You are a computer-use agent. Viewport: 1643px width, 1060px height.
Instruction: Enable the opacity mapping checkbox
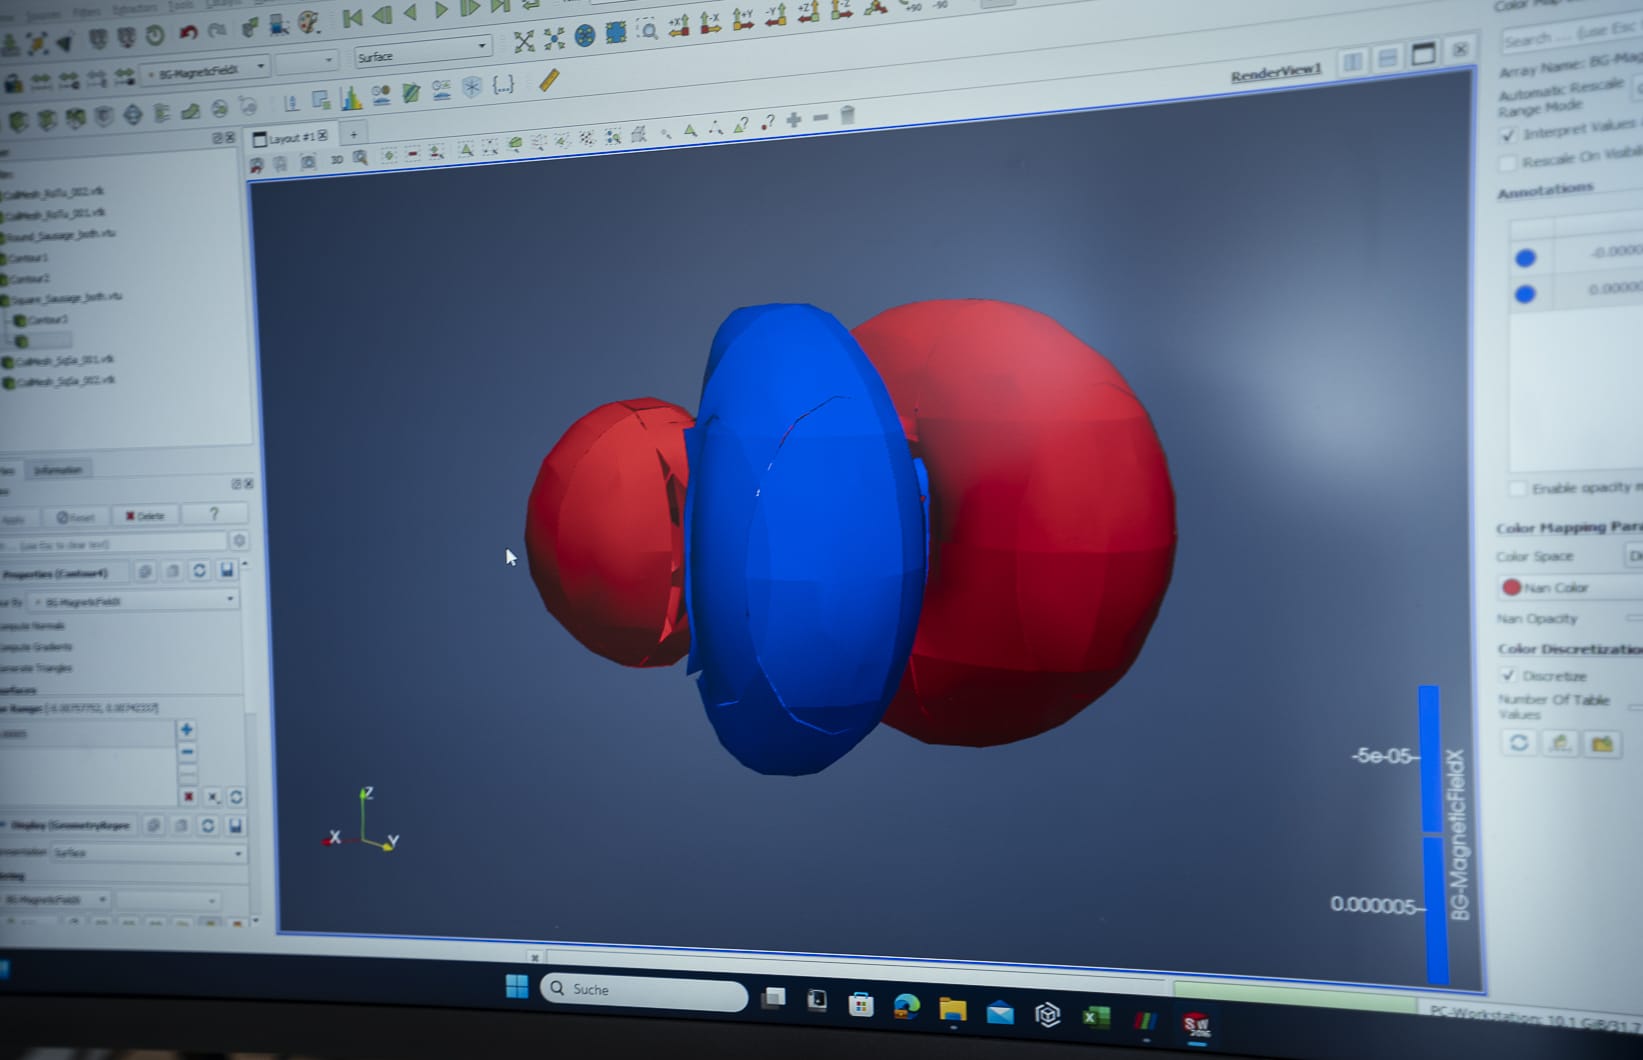[1517, 488]
